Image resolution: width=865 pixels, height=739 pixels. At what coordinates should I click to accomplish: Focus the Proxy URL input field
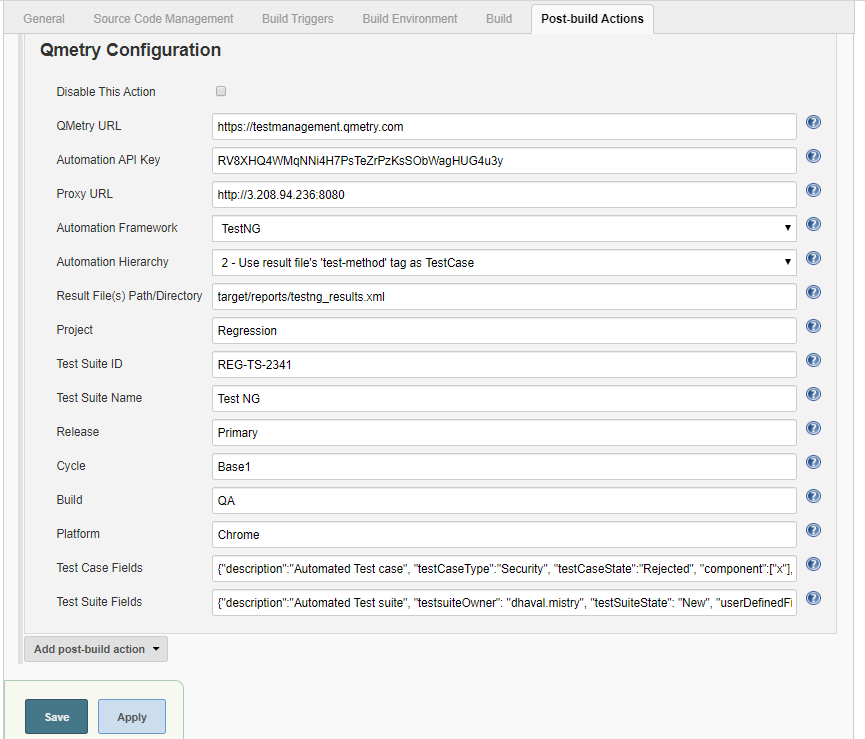pos(504,195)
